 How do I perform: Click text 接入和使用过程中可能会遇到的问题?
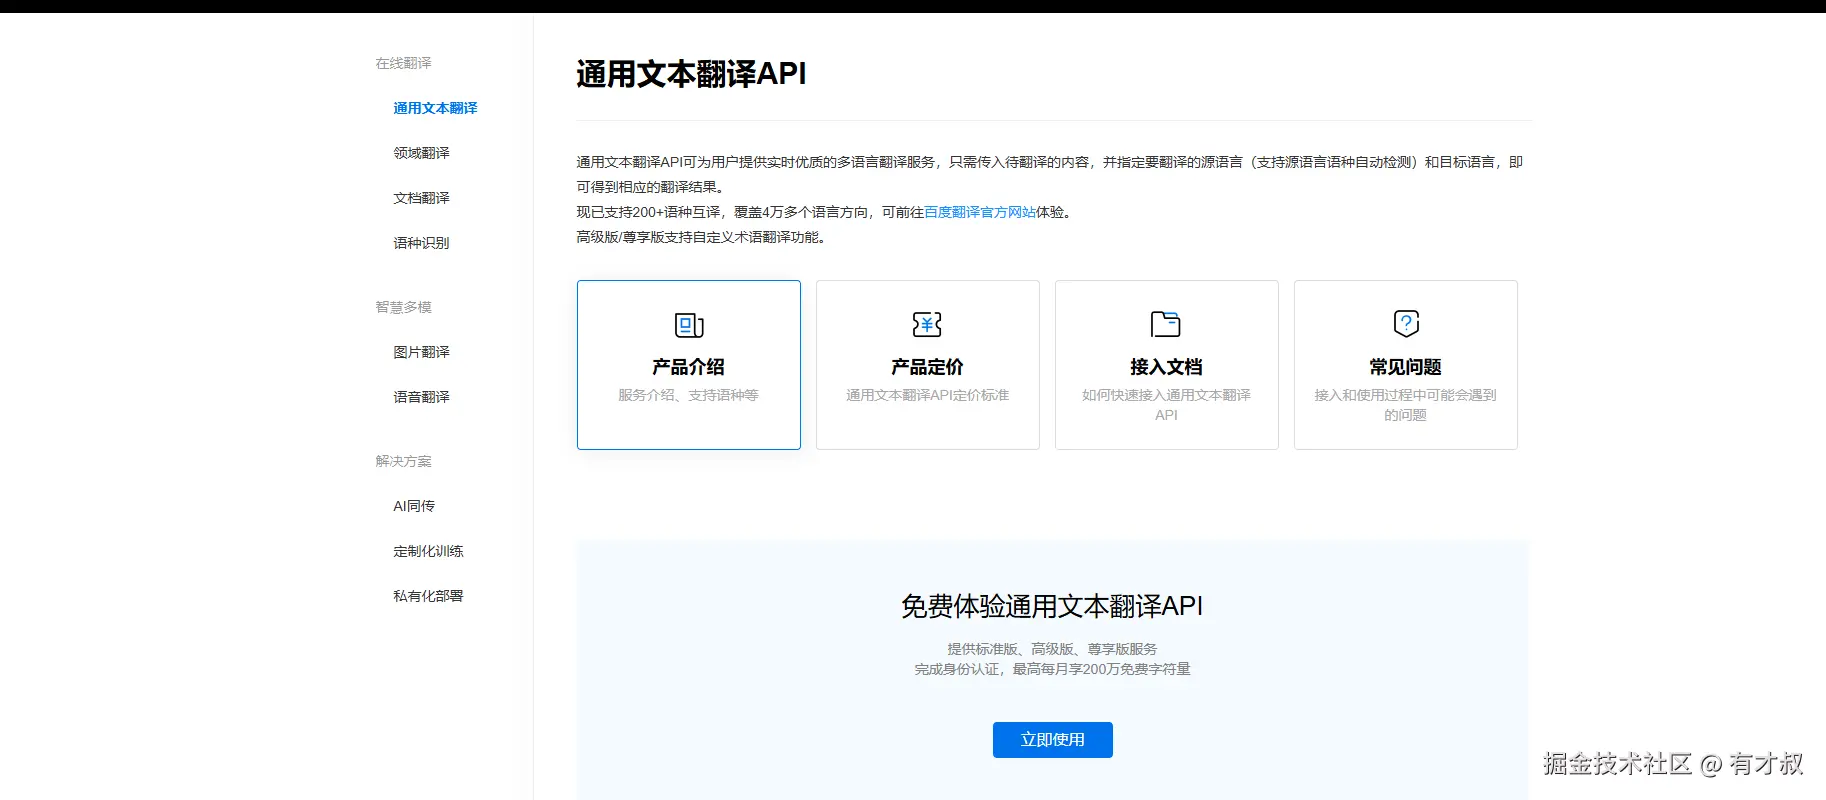click(x=1405, y=405)
